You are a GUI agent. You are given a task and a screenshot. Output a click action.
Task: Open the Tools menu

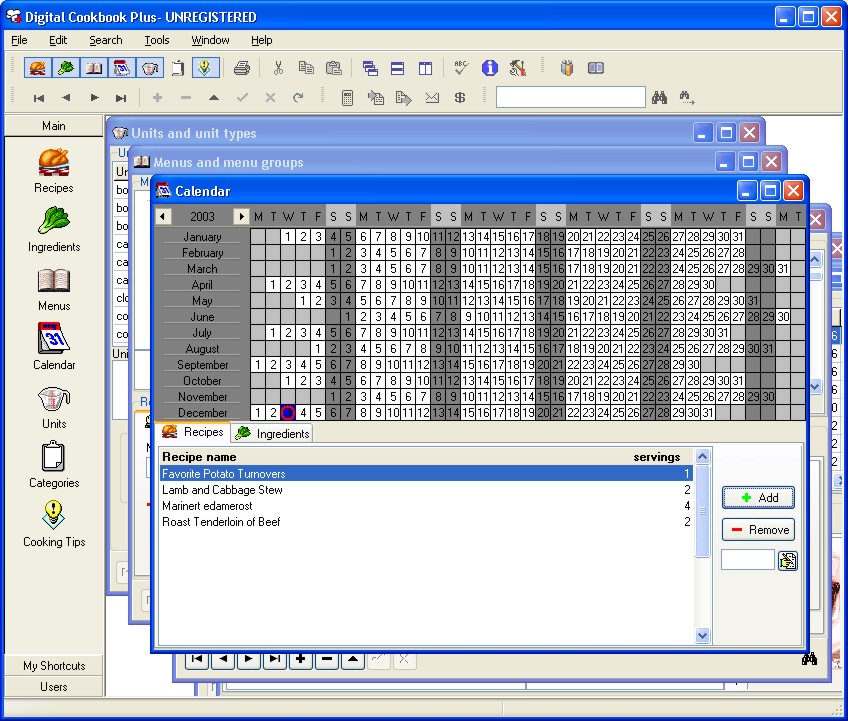tap(157, 40)
